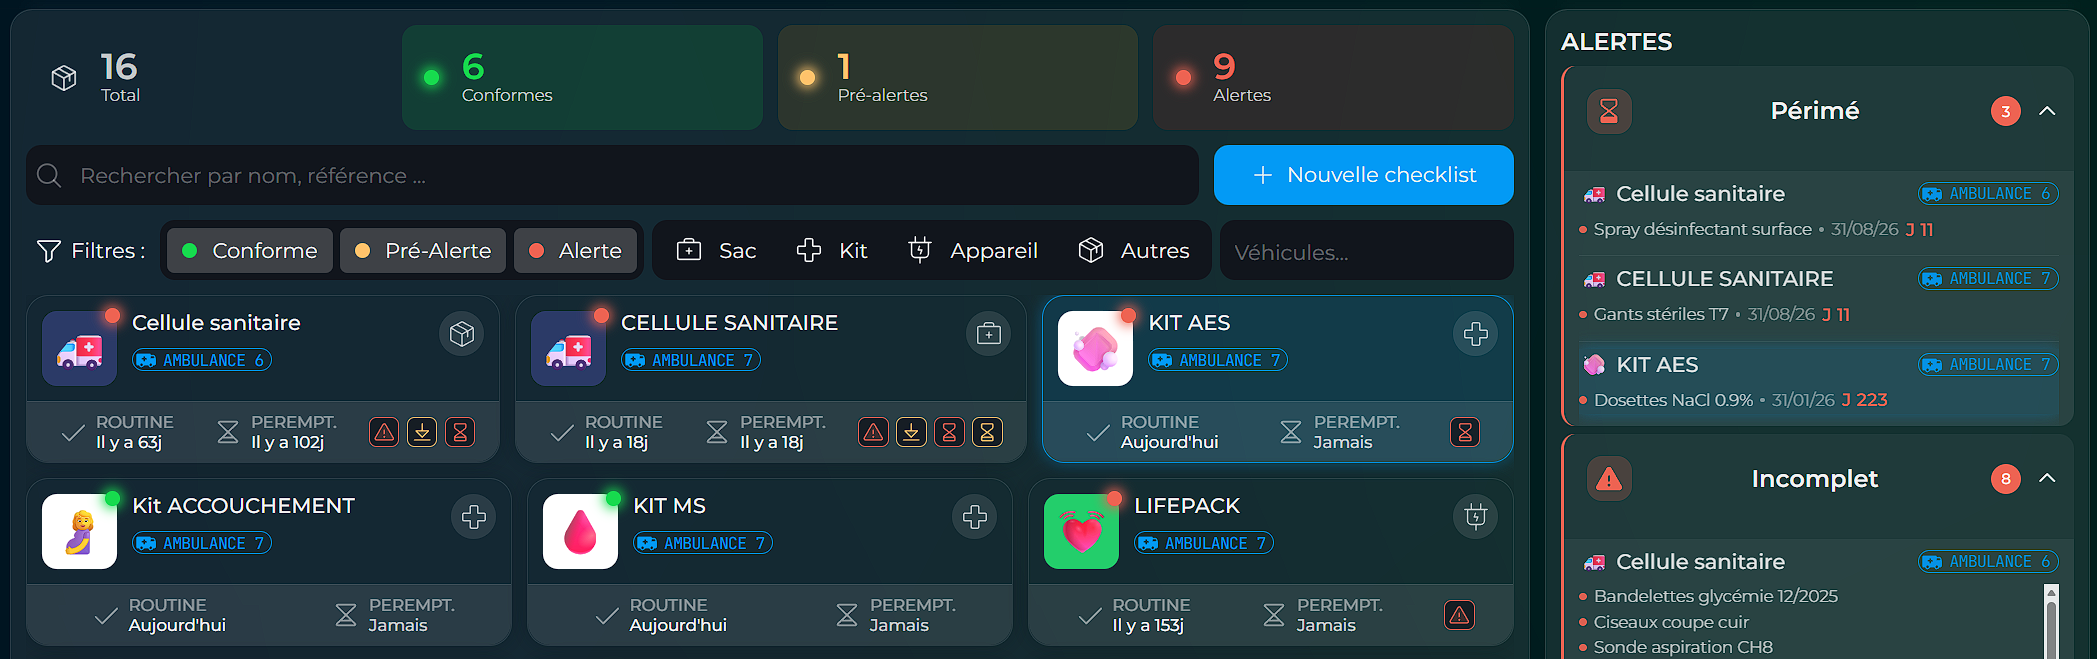
Task: Click the funnel icon next to Filtres
Action: [48, 251]
